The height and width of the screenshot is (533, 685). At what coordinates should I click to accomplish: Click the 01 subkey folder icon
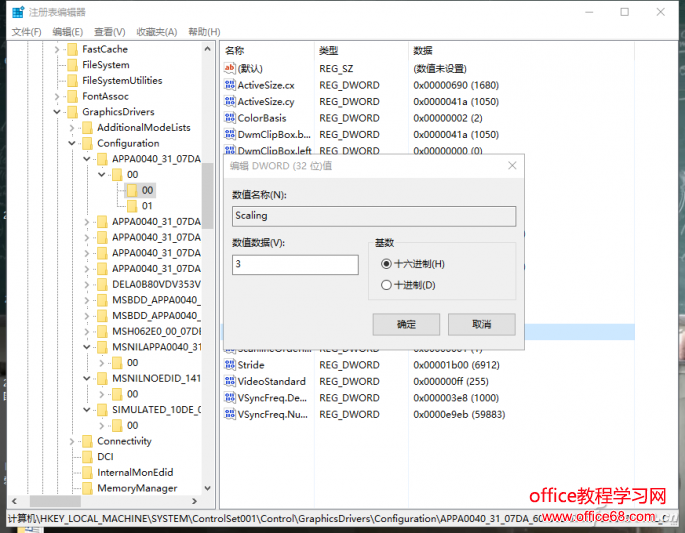point(132,206)
